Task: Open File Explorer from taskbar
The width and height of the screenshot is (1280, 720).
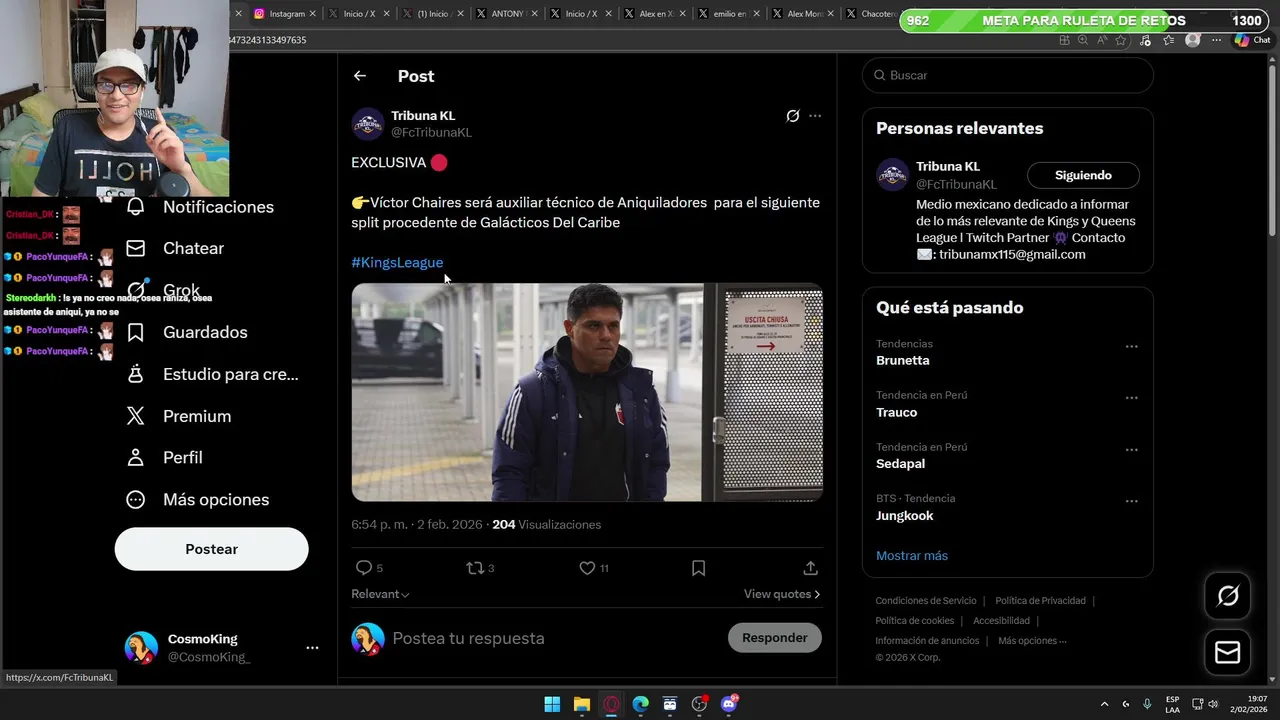Action: pos(581,704)
